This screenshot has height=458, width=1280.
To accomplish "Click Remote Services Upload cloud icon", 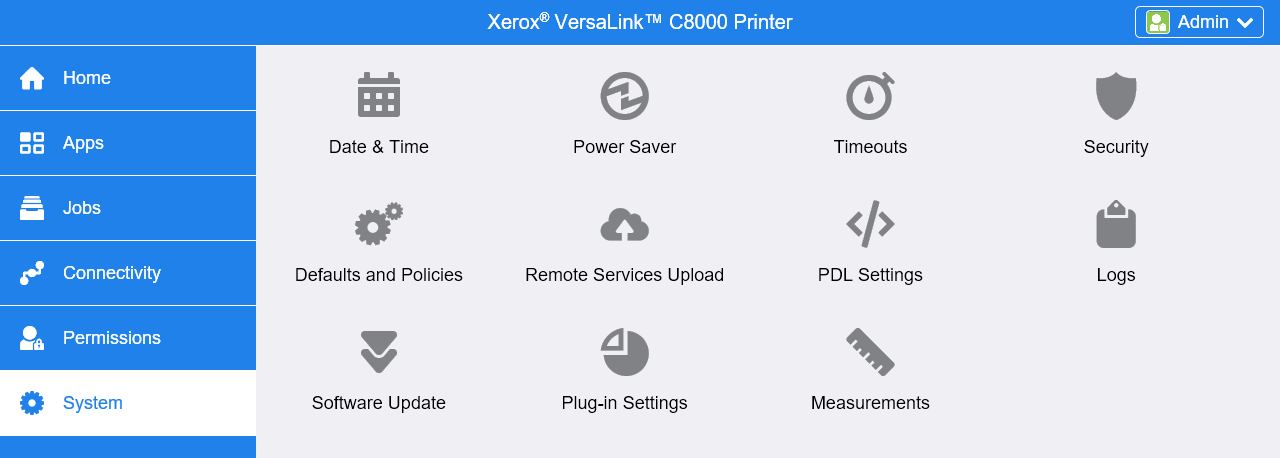I will point(625,225).
